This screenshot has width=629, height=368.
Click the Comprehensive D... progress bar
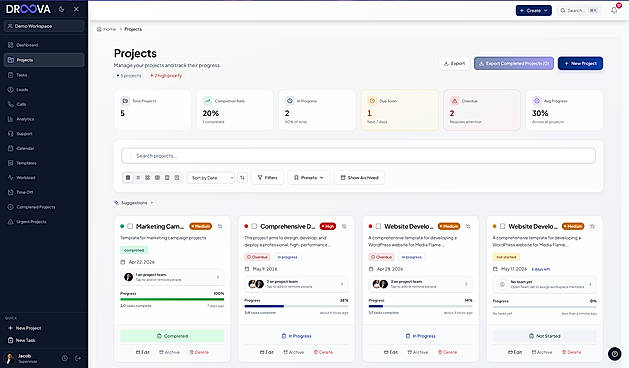click(x=296, y=306)
